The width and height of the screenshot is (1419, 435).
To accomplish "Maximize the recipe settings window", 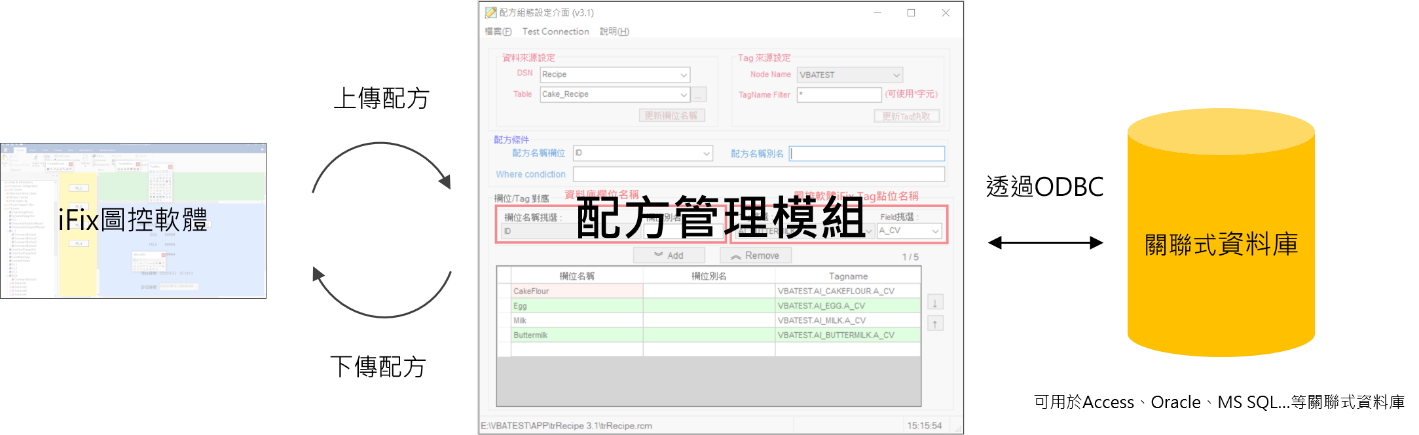I will pyautogui.click(x=911, y=13).
